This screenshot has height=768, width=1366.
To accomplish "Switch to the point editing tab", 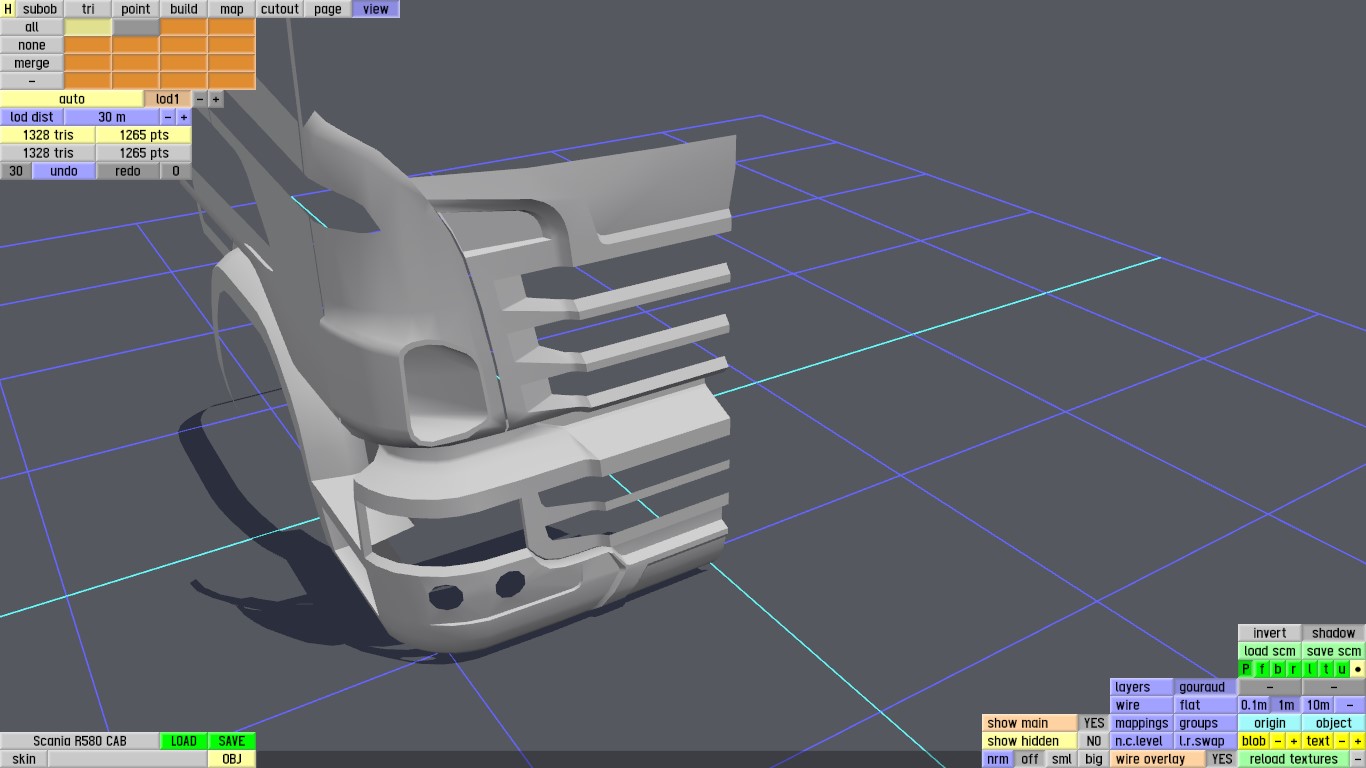I will tap(136, 9).
